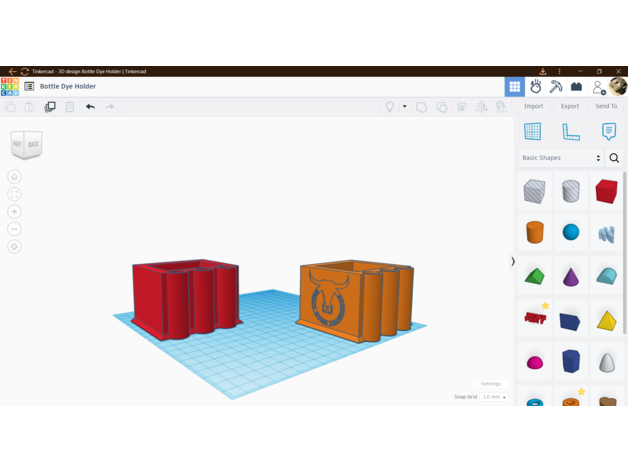Click the Export button

[x=569, y=106]
